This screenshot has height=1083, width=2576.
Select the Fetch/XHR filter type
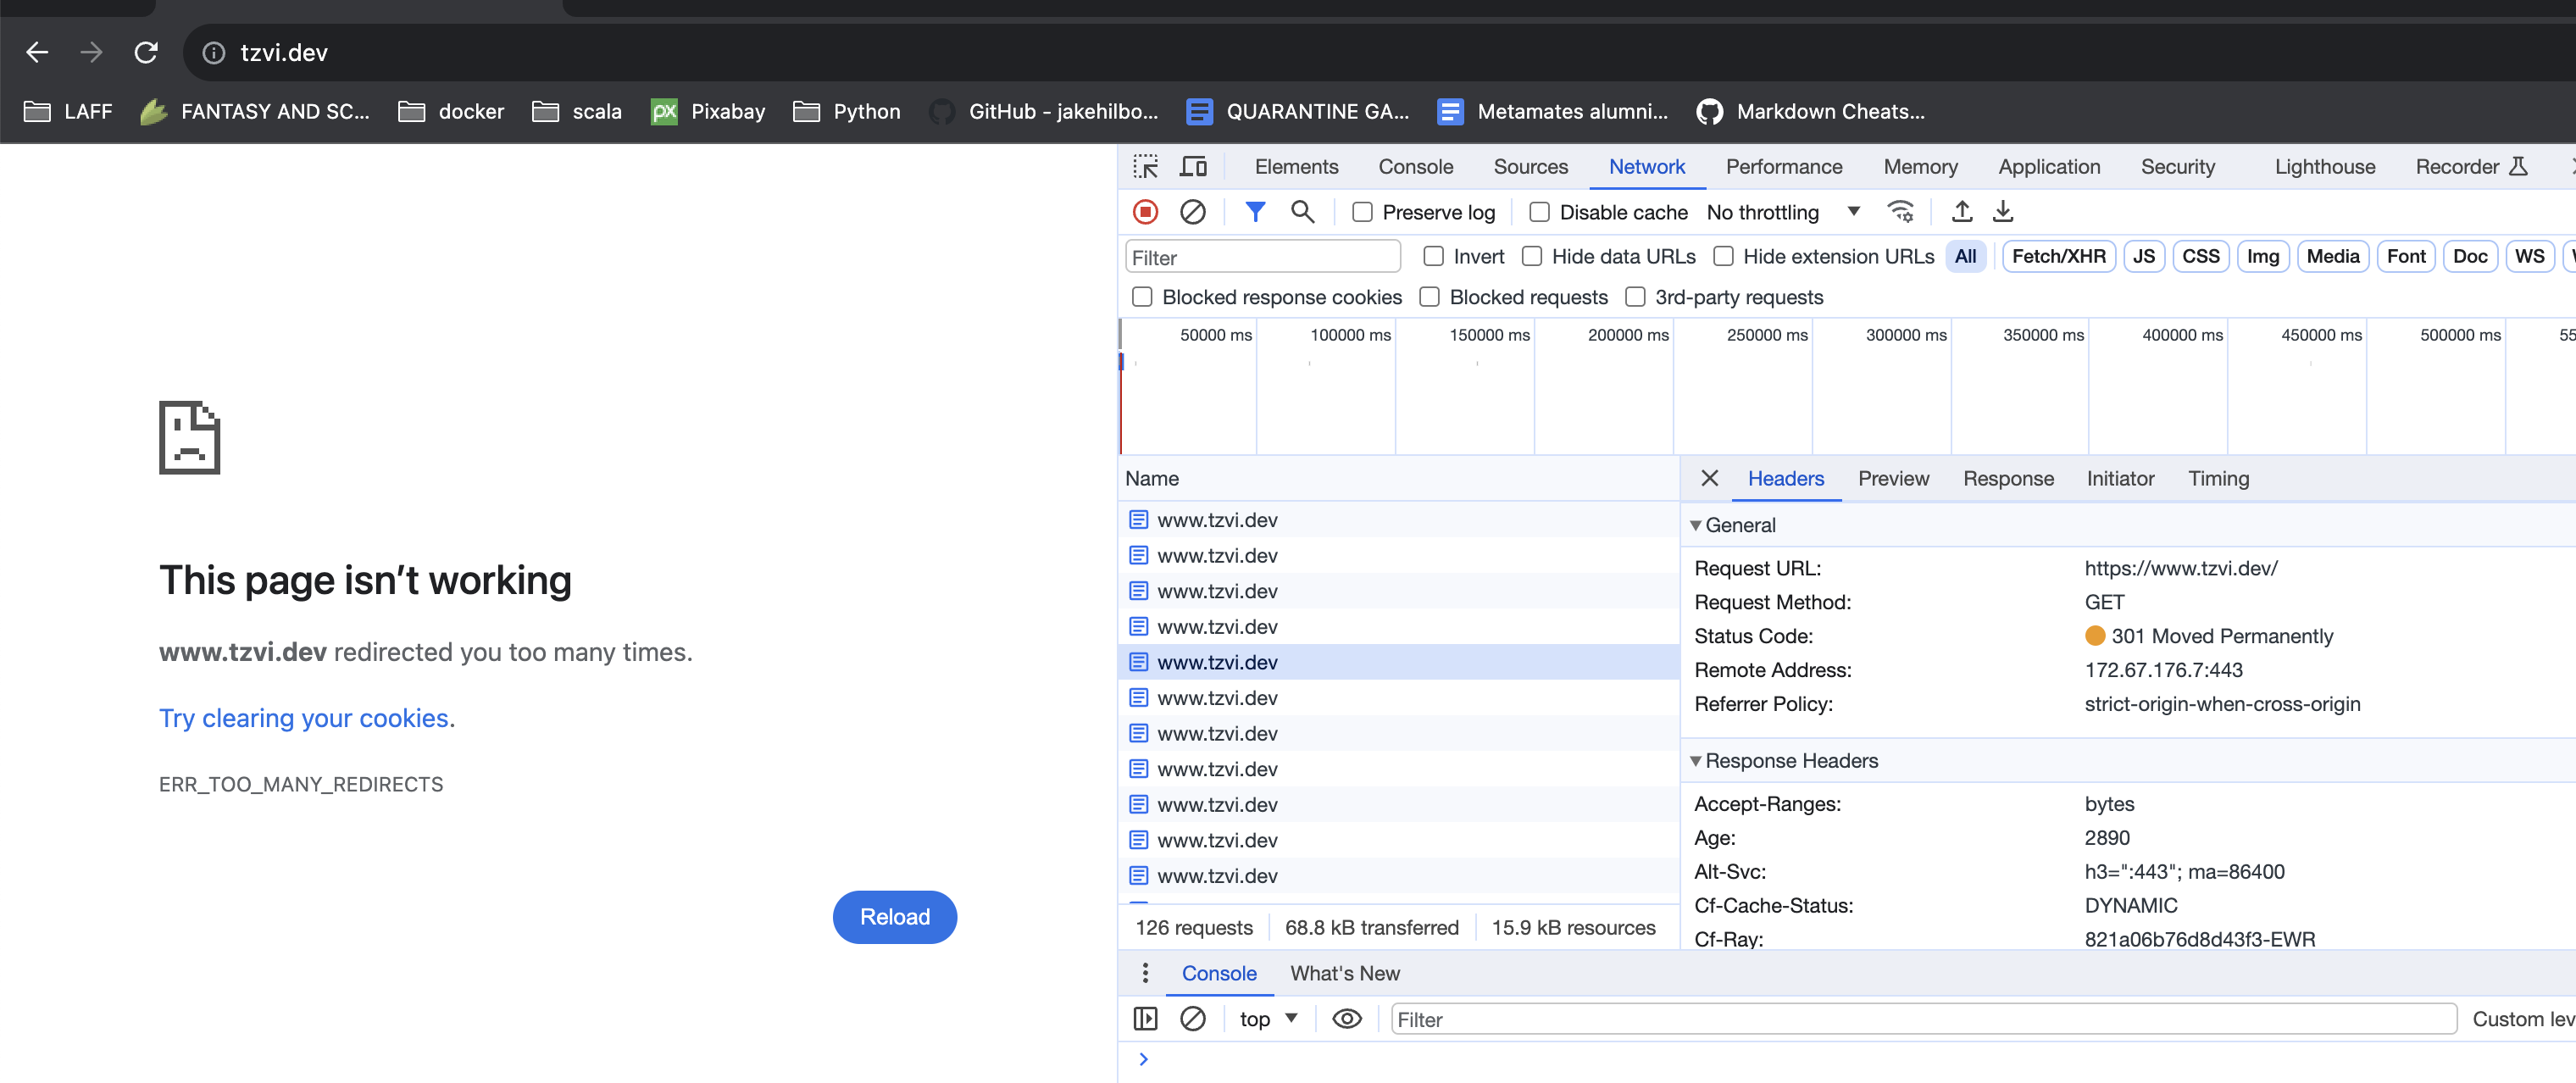click(x=2058, y=256)
